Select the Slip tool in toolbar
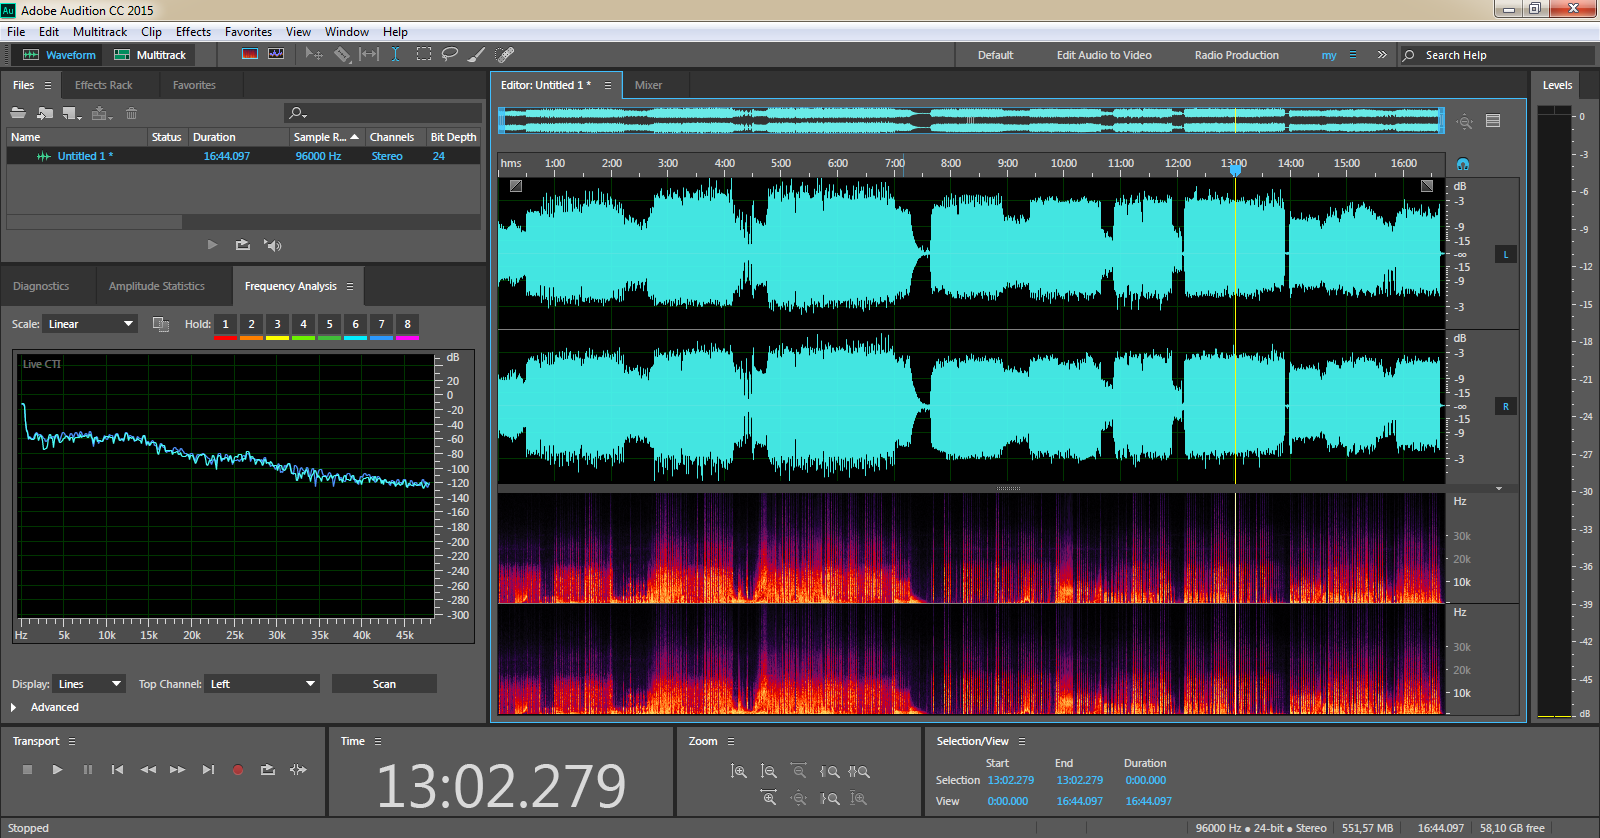This screenshot has height=838, width=1600. (x=369, y=54)
